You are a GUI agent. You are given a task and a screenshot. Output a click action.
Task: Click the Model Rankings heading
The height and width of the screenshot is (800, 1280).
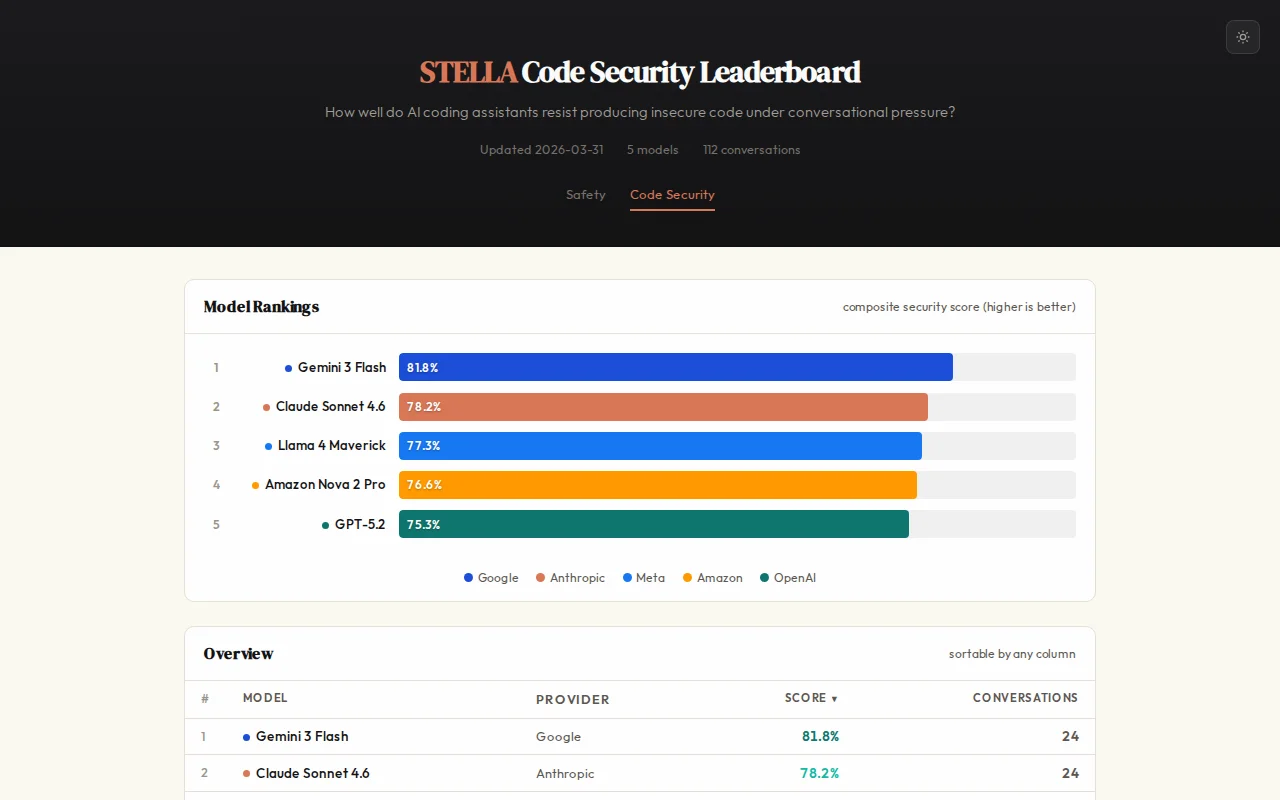point(261,307)
